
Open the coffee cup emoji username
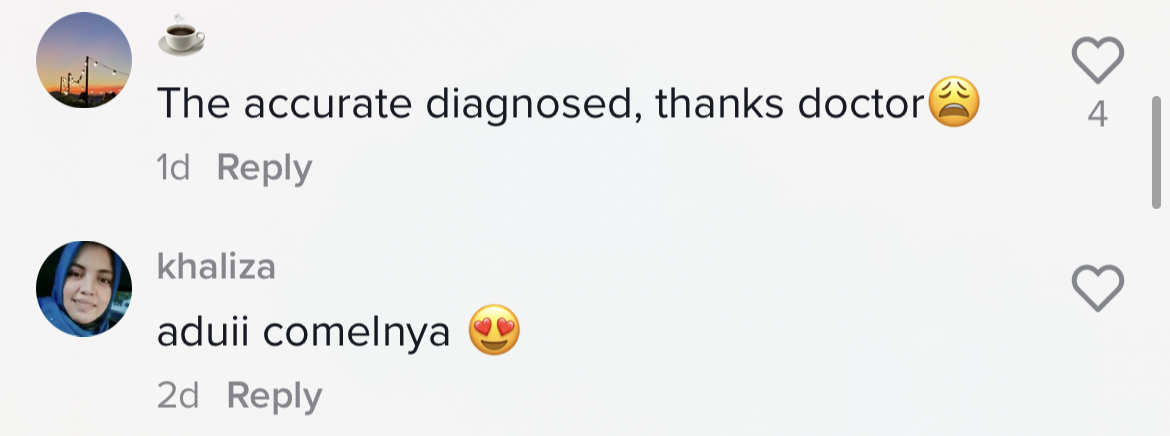[181, 37]
